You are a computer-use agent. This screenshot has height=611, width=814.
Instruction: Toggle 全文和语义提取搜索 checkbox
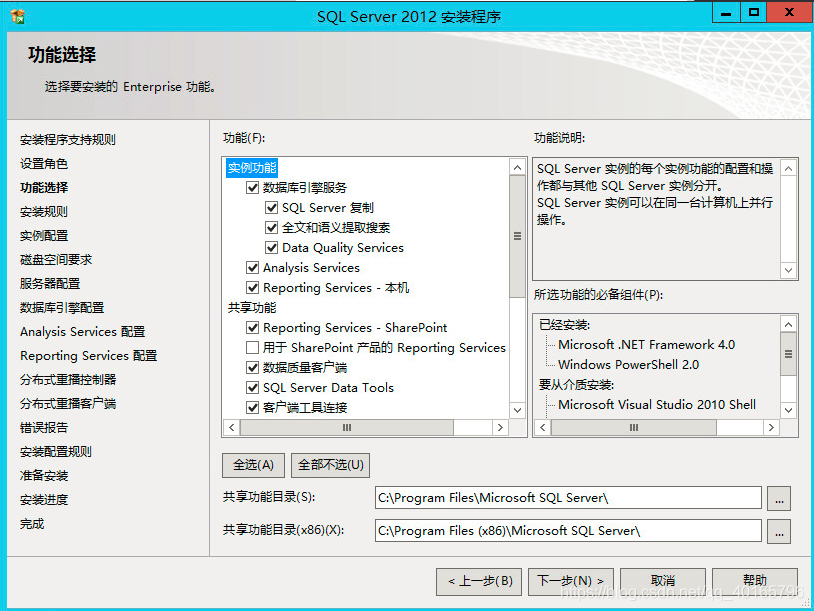point(272,227)
